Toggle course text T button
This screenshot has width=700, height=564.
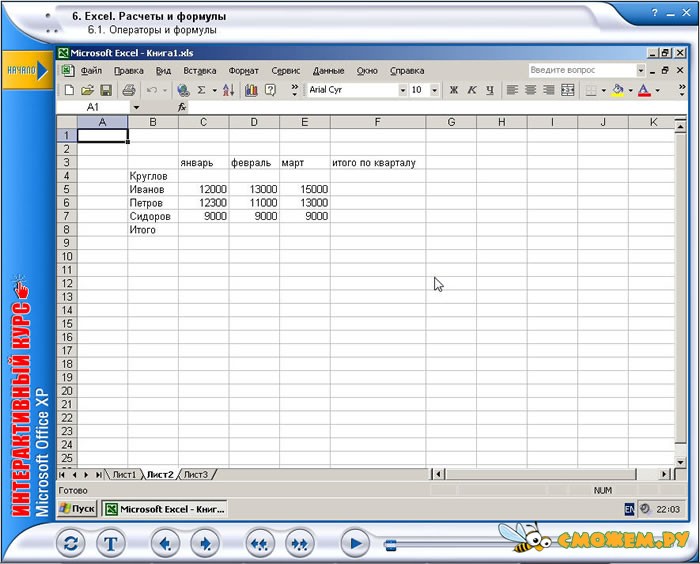110,543
